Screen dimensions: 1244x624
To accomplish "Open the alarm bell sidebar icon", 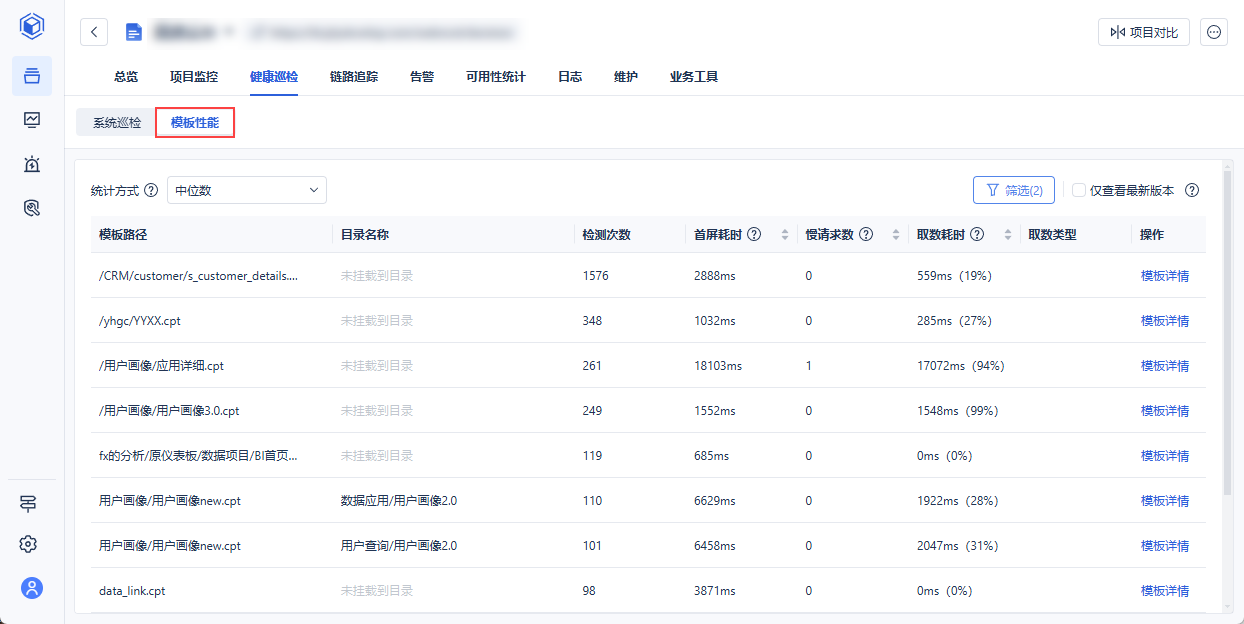I will click(x=32, y=164).
